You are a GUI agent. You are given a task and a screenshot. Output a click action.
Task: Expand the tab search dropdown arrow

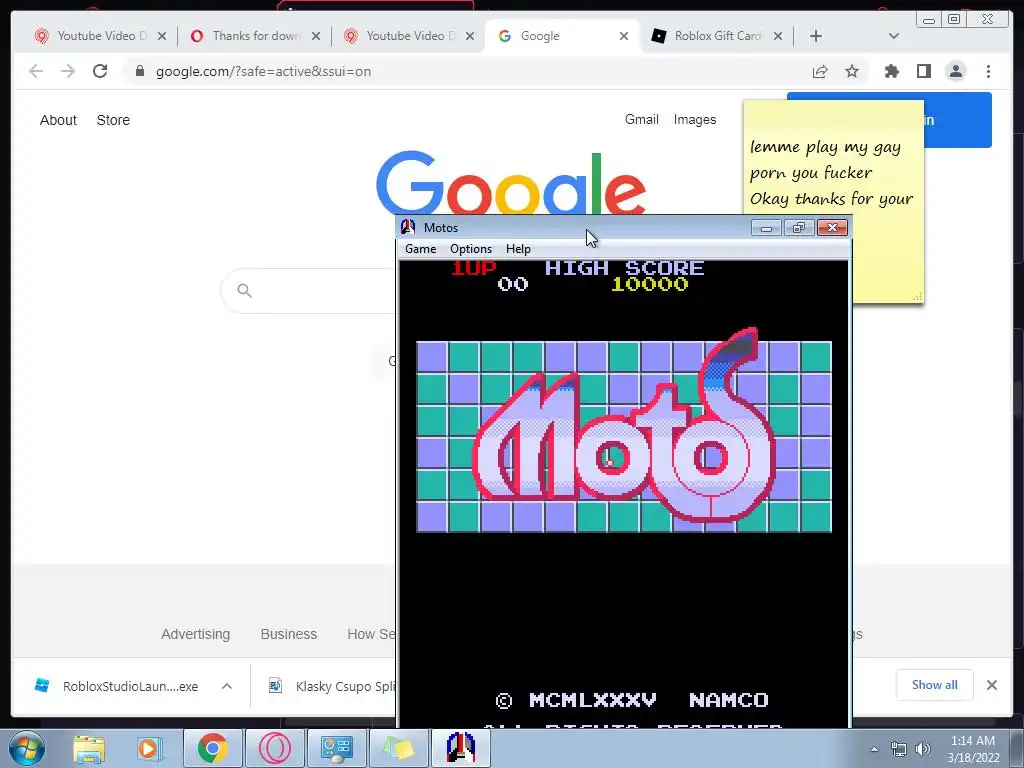tap(893, 36)
